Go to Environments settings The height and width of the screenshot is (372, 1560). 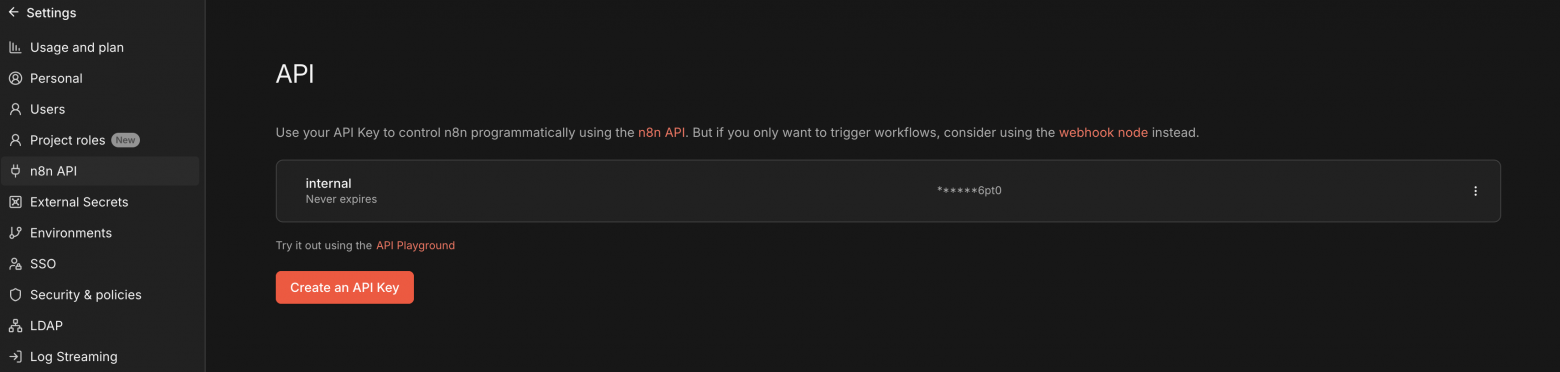(x=100, y=233)
